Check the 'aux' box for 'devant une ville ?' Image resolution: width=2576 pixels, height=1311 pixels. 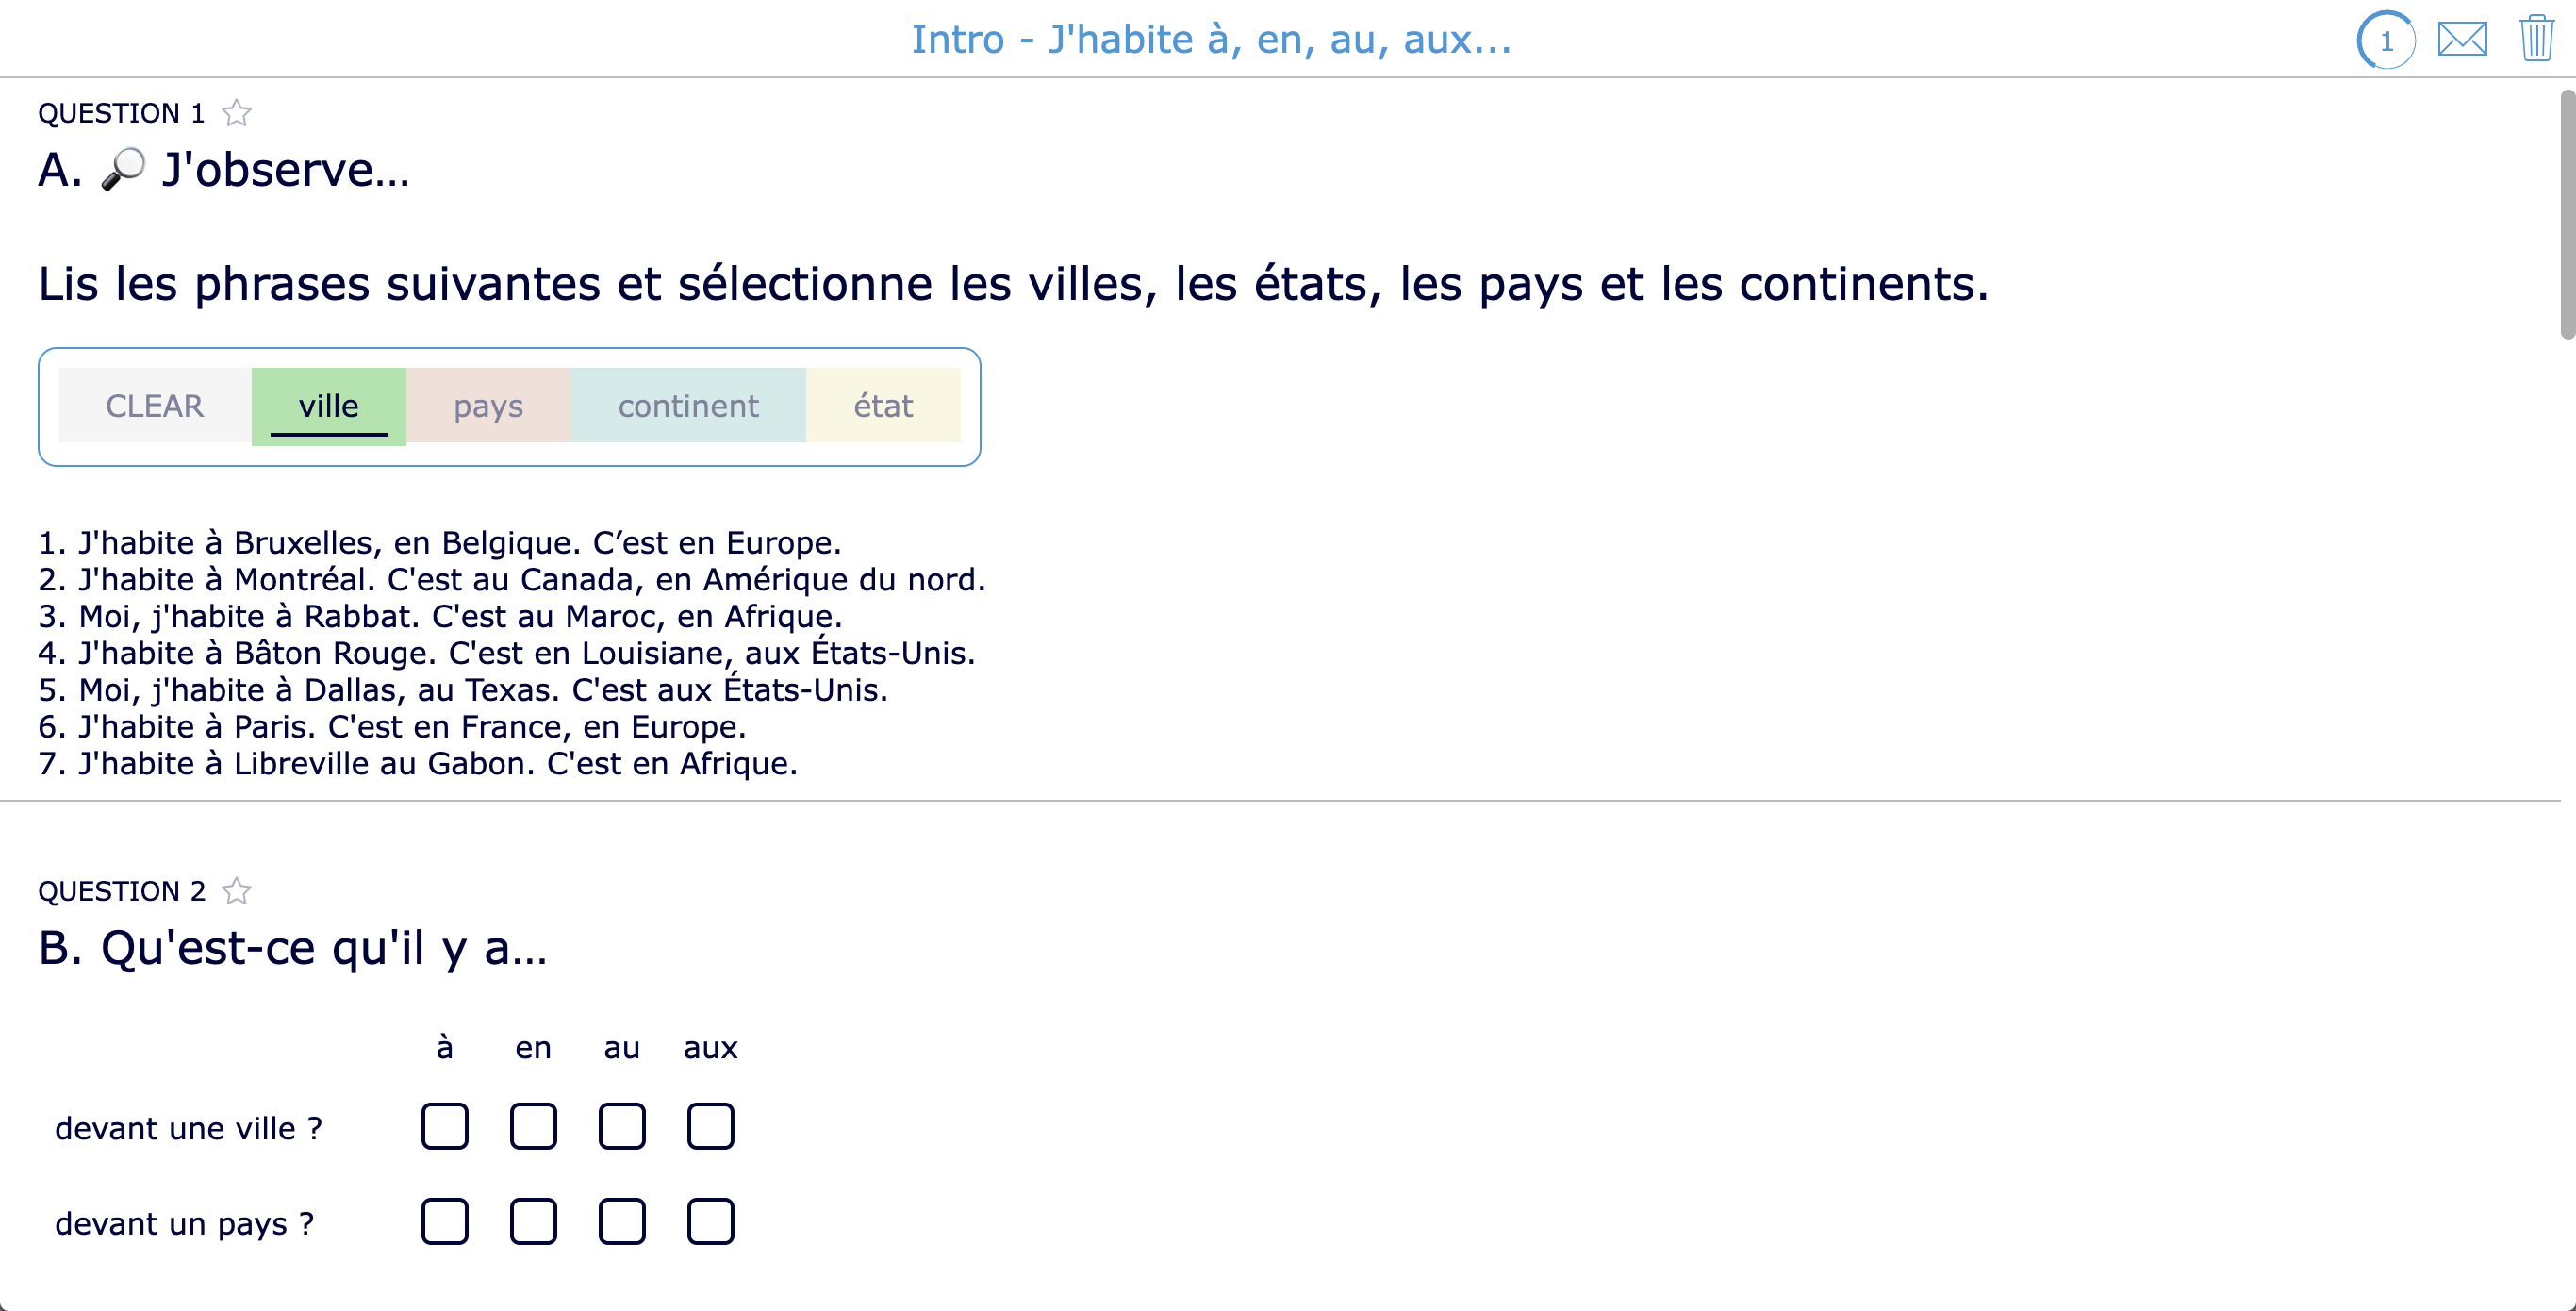709,1127
